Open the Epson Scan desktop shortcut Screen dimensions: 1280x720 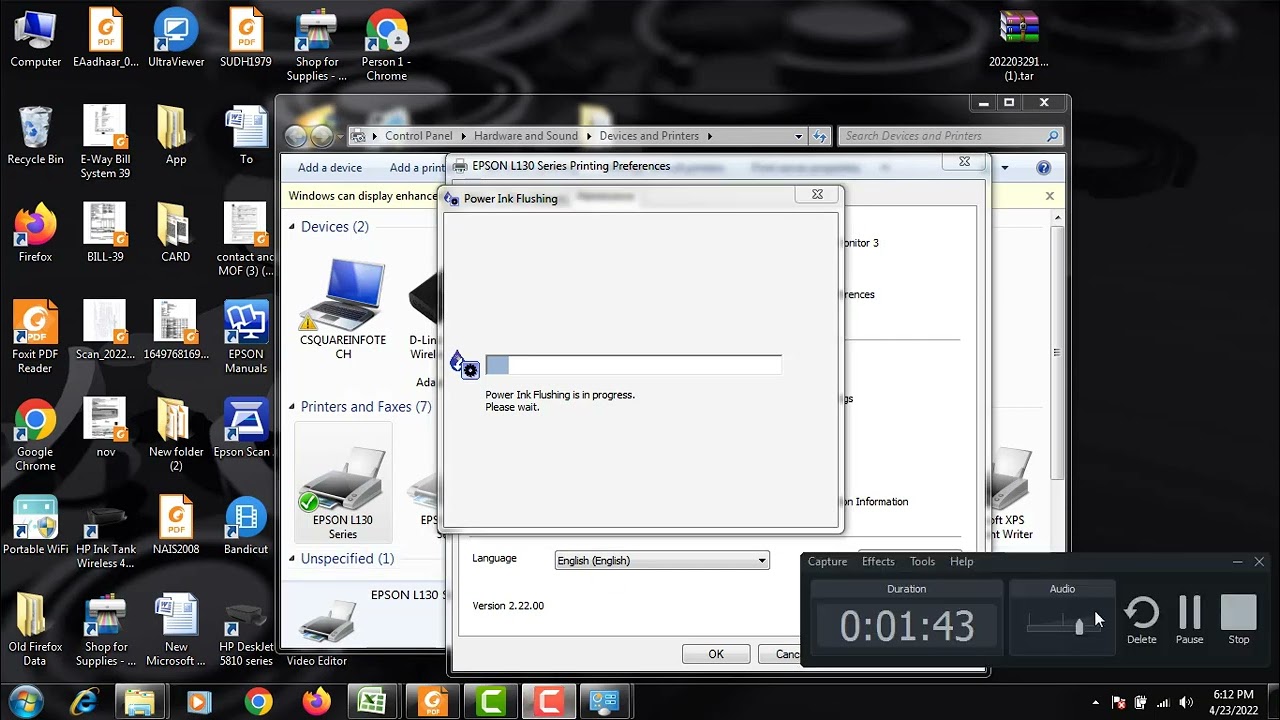click(x=246, y=428)
